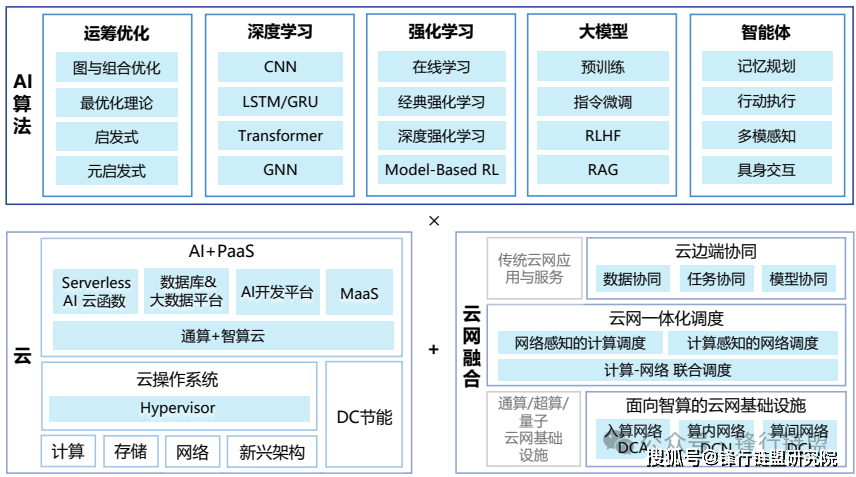The image size is (856, 477).
Task: Click the Transformer box
Action: (x=279, y=136)
